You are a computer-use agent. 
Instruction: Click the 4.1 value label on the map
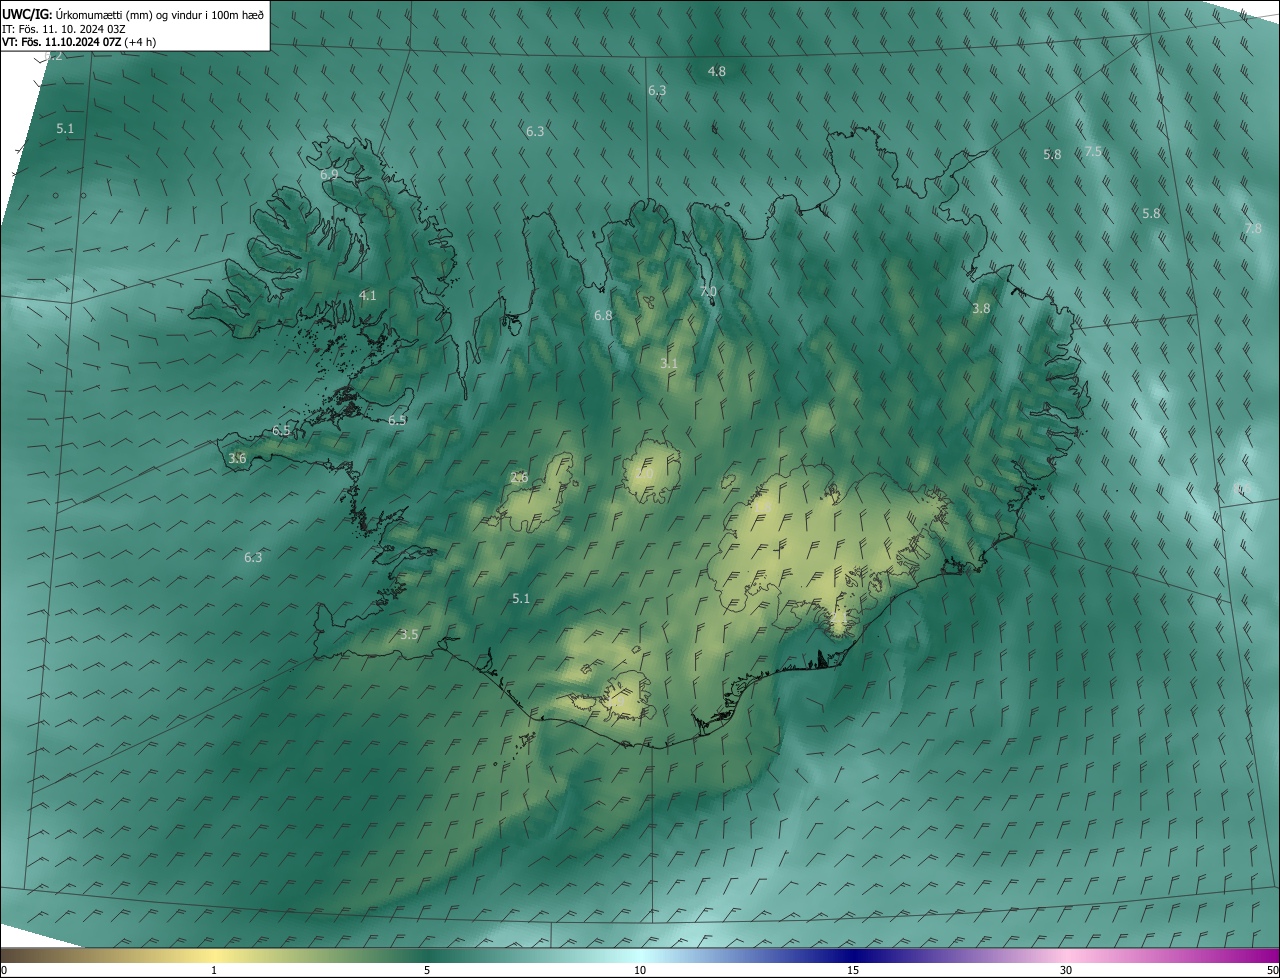coord(368,295)
